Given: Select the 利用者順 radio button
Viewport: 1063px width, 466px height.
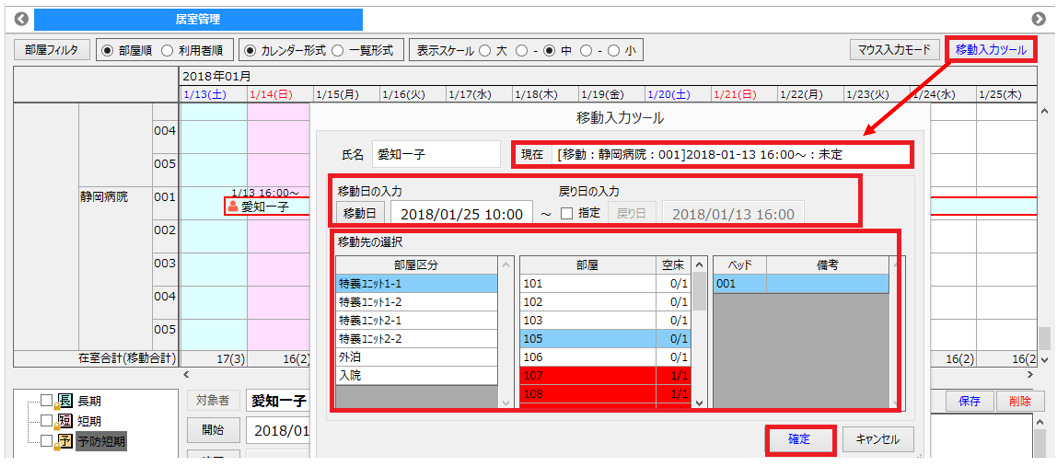Looking at the screenshot, I should tap(167, 50).
